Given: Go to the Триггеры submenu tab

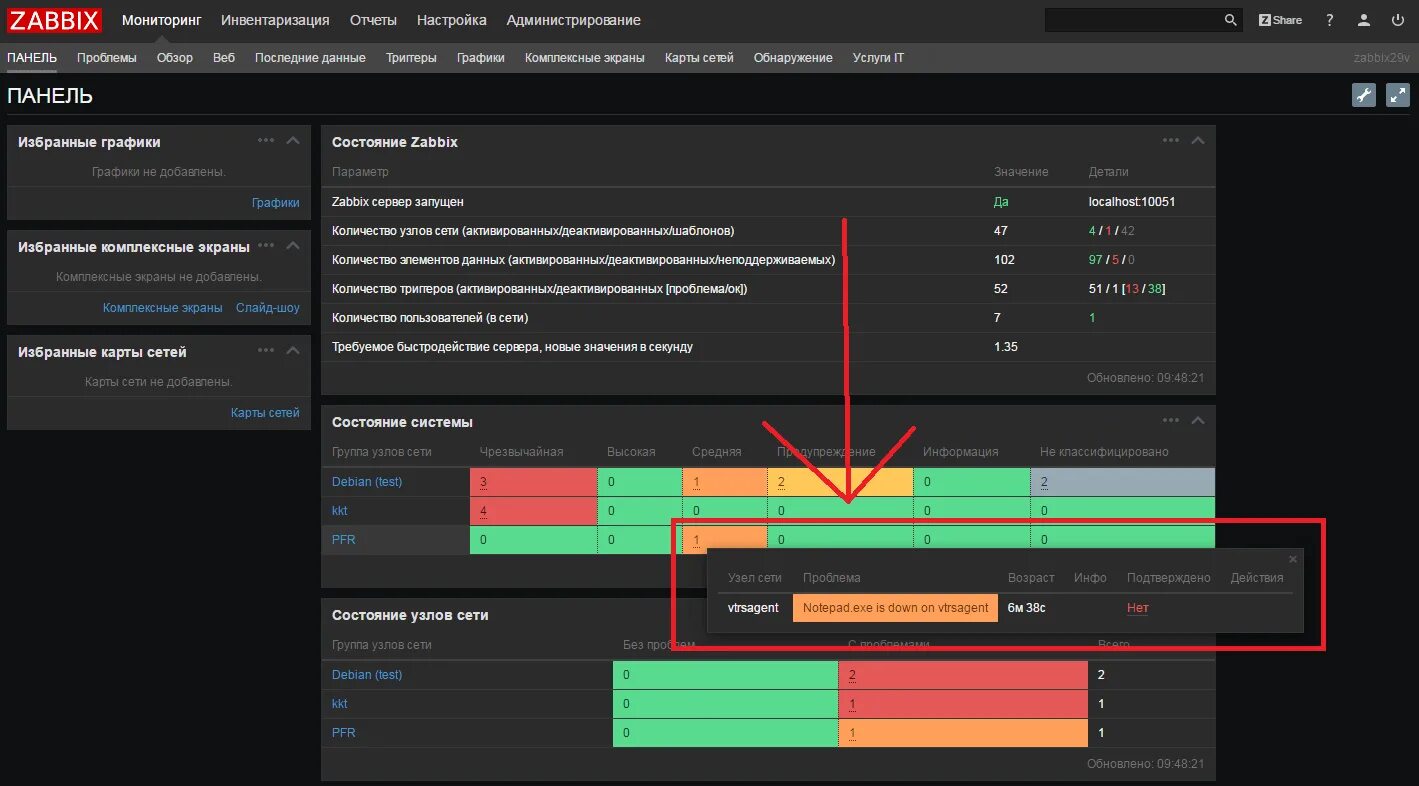Looking at the screenshot, I should pos(411,58).
